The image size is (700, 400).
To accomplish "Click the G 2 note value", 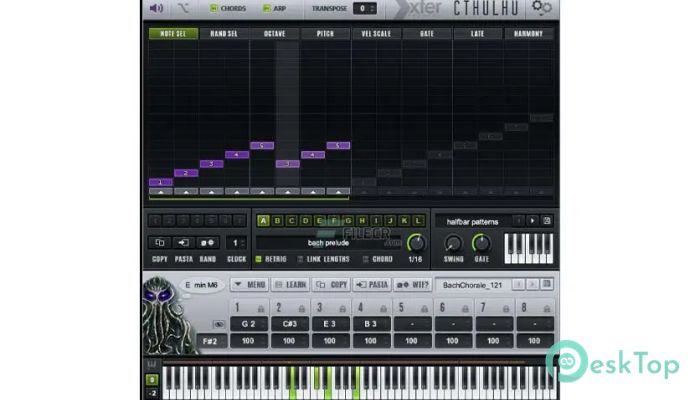I will pos(249,324).
